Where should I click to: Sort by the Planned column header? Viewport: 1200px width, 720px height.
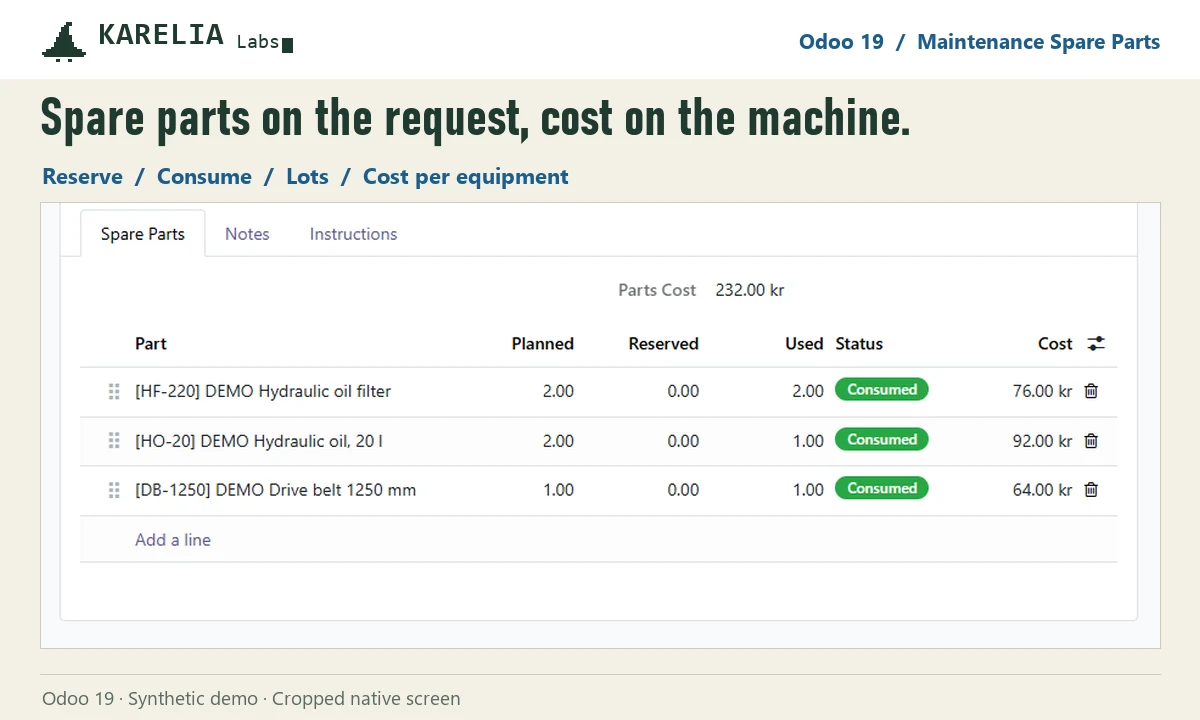click(543, 343)
